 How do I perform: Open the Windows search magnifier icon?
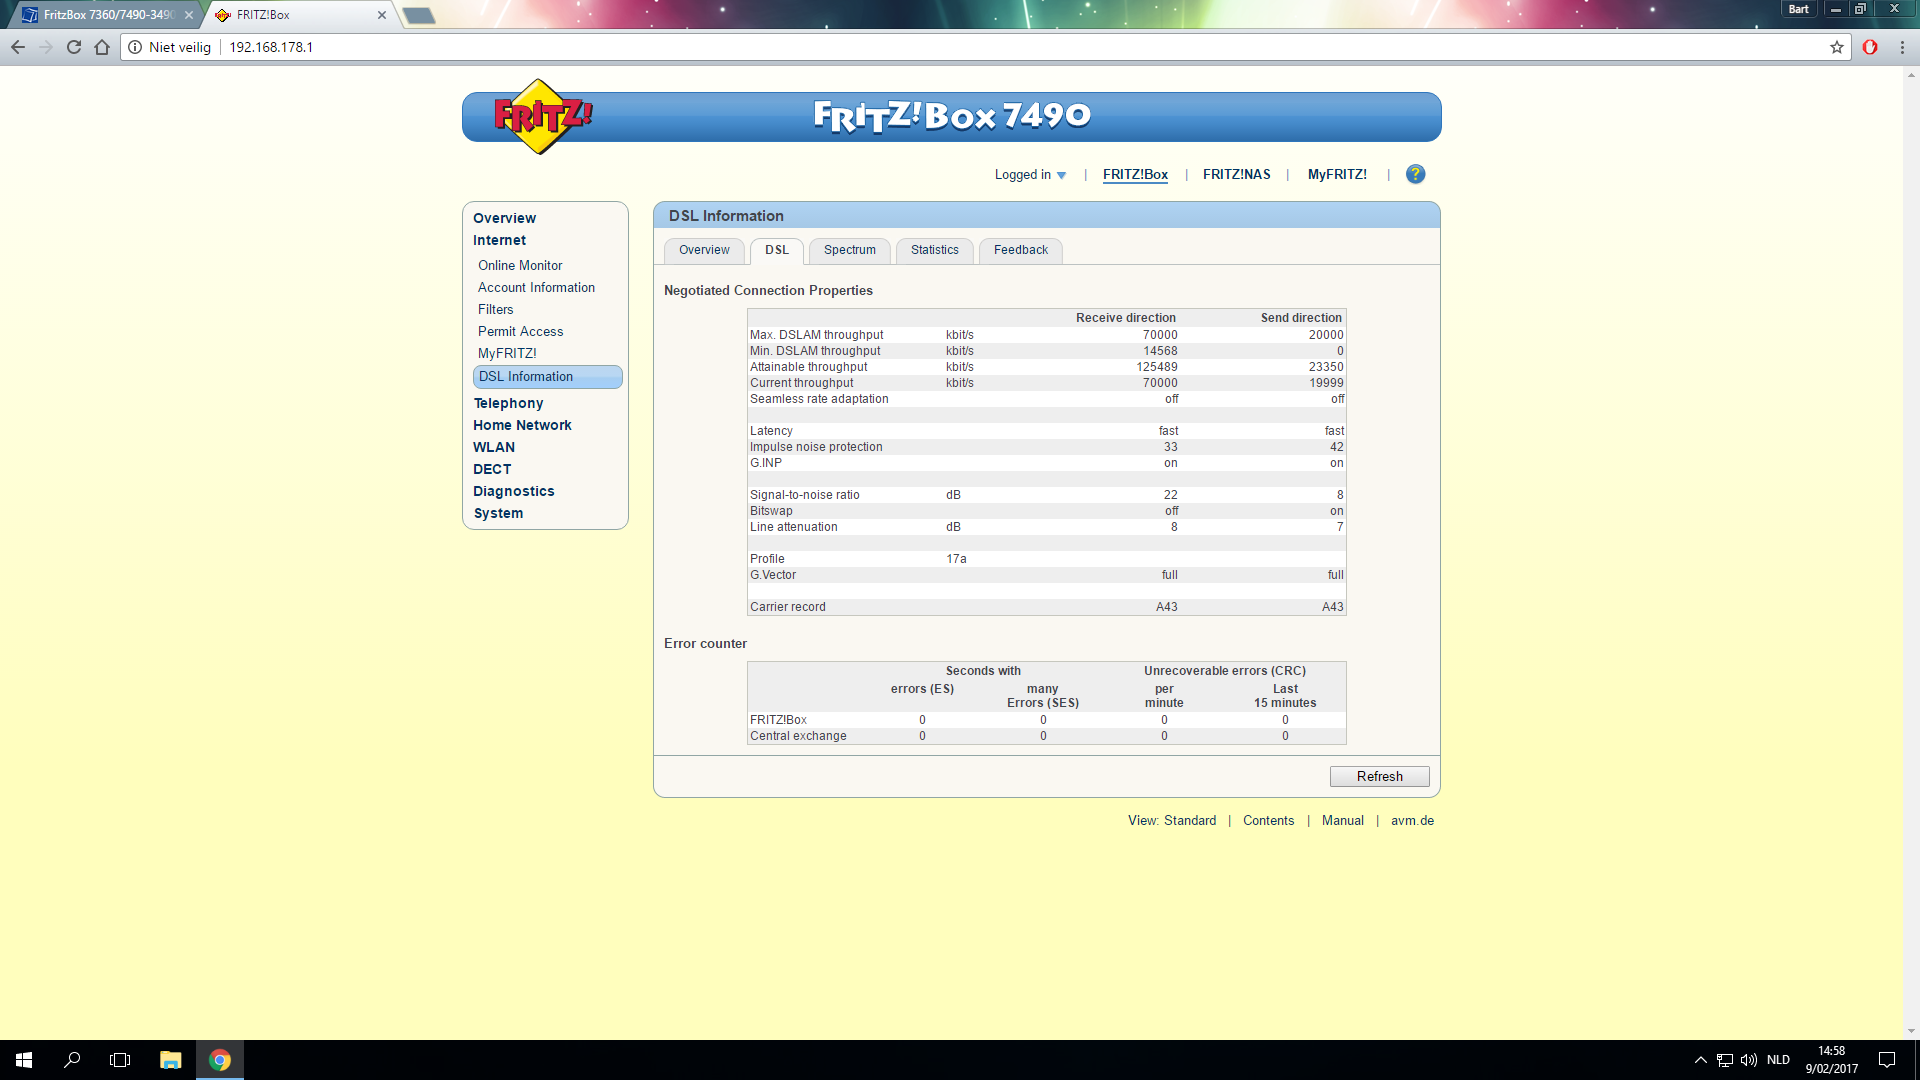pos(72,1060)
